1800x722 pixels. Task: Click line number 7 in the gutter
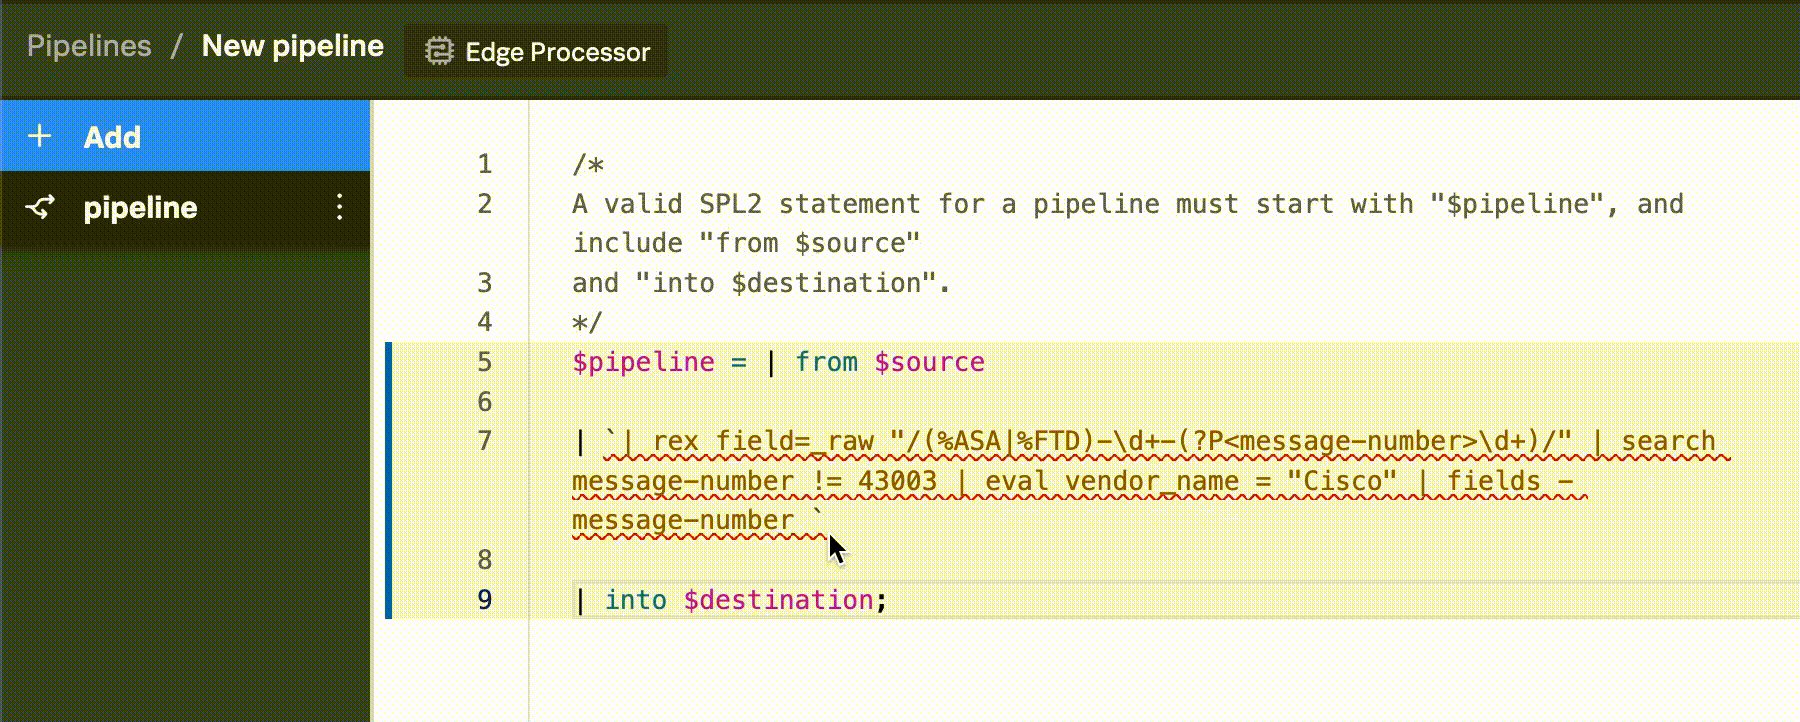coord(485,441)
